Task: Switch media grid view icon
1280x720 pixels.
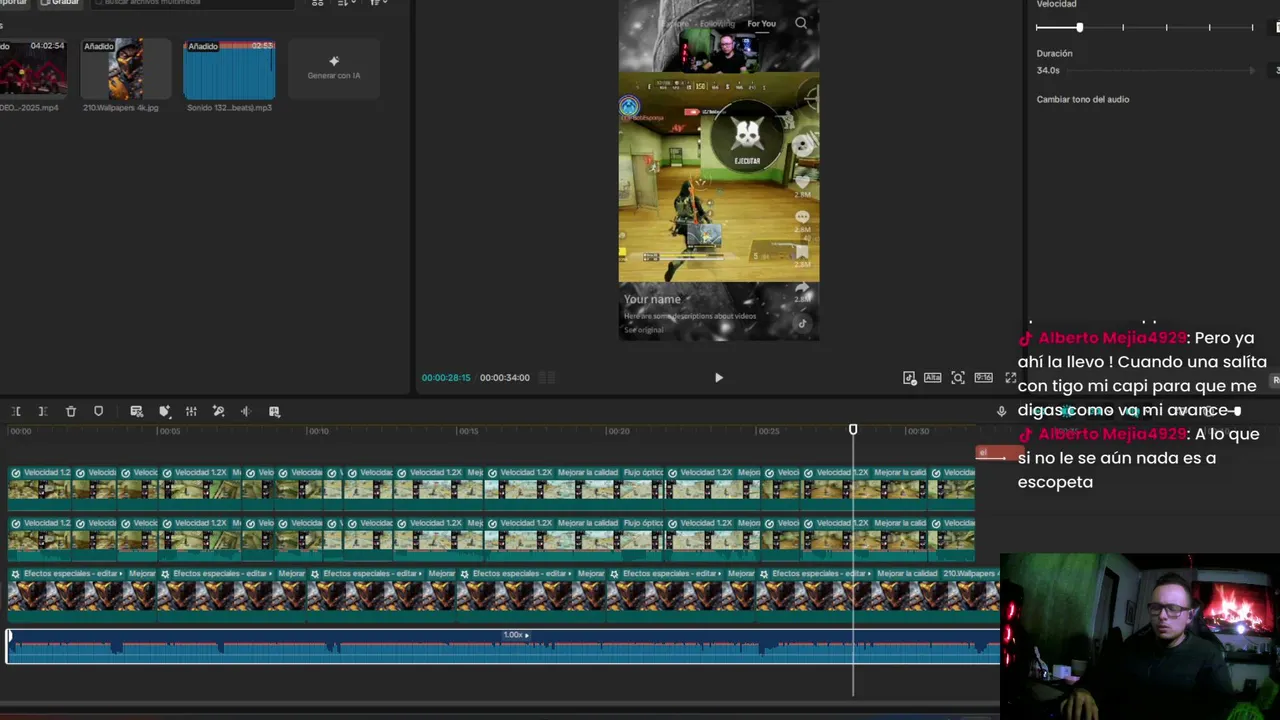Action: pyautogui.click(x=318, y=3)
